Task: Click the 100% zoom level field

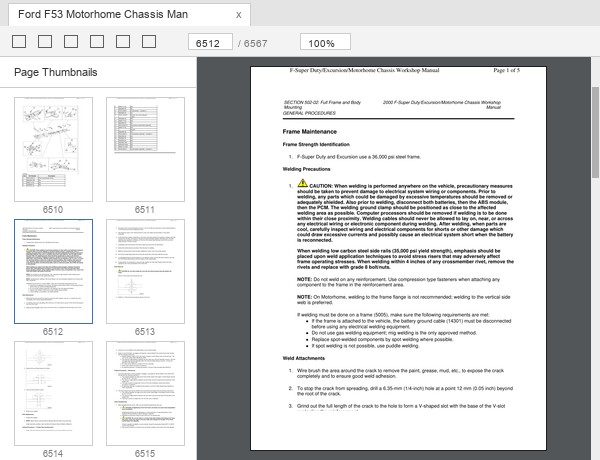Action: pos(325,42)
